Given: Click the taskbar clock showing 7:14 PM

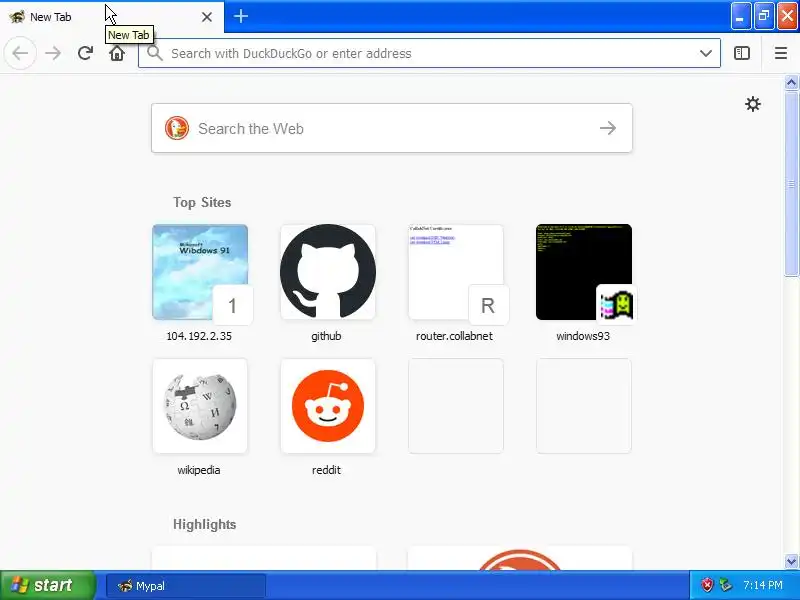Looking at the screenshot, I should [762, 585].
